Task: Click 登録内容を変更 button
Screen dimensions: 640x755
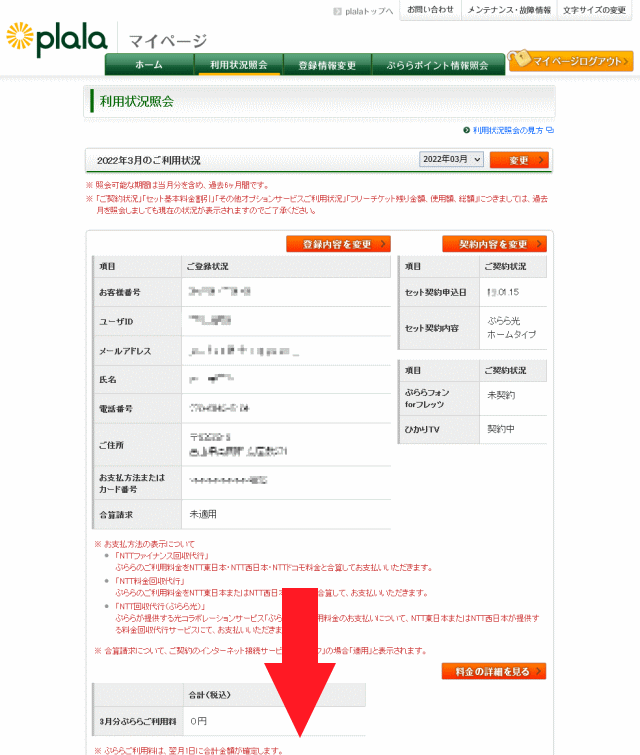Action: (338, 244)
